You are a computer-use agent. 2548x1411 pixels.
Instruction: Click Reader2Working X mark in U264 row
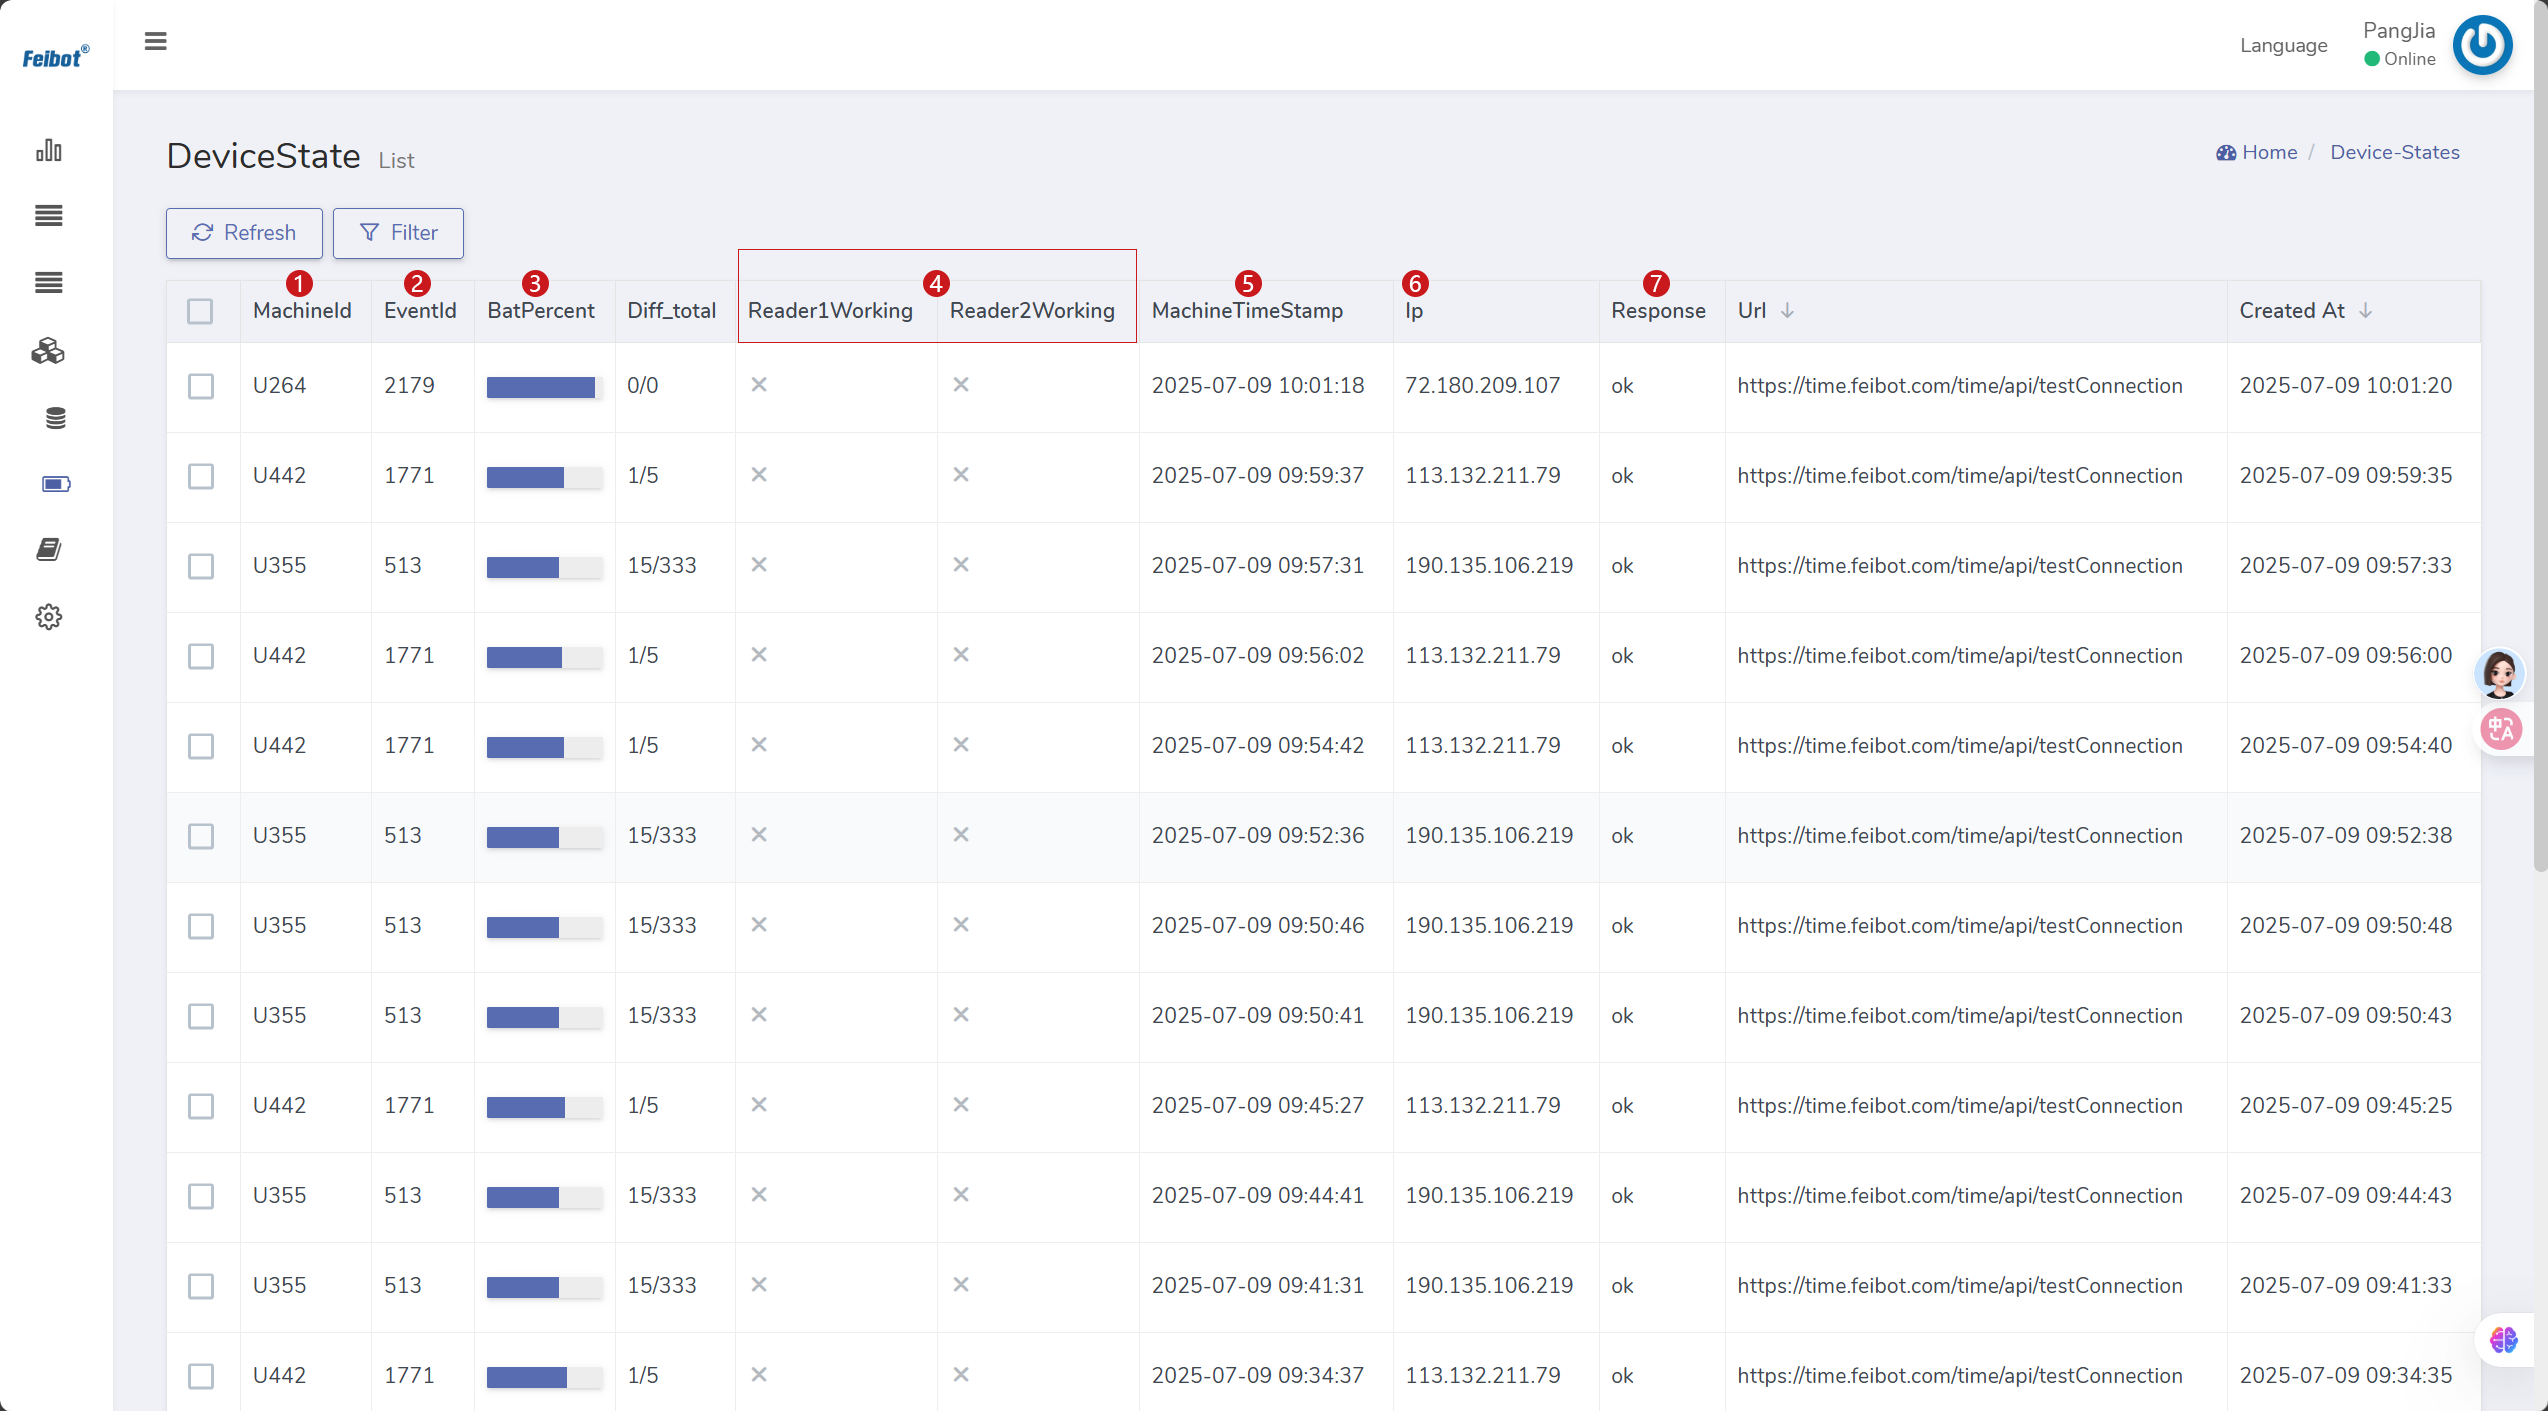click(x=961, y=384)
